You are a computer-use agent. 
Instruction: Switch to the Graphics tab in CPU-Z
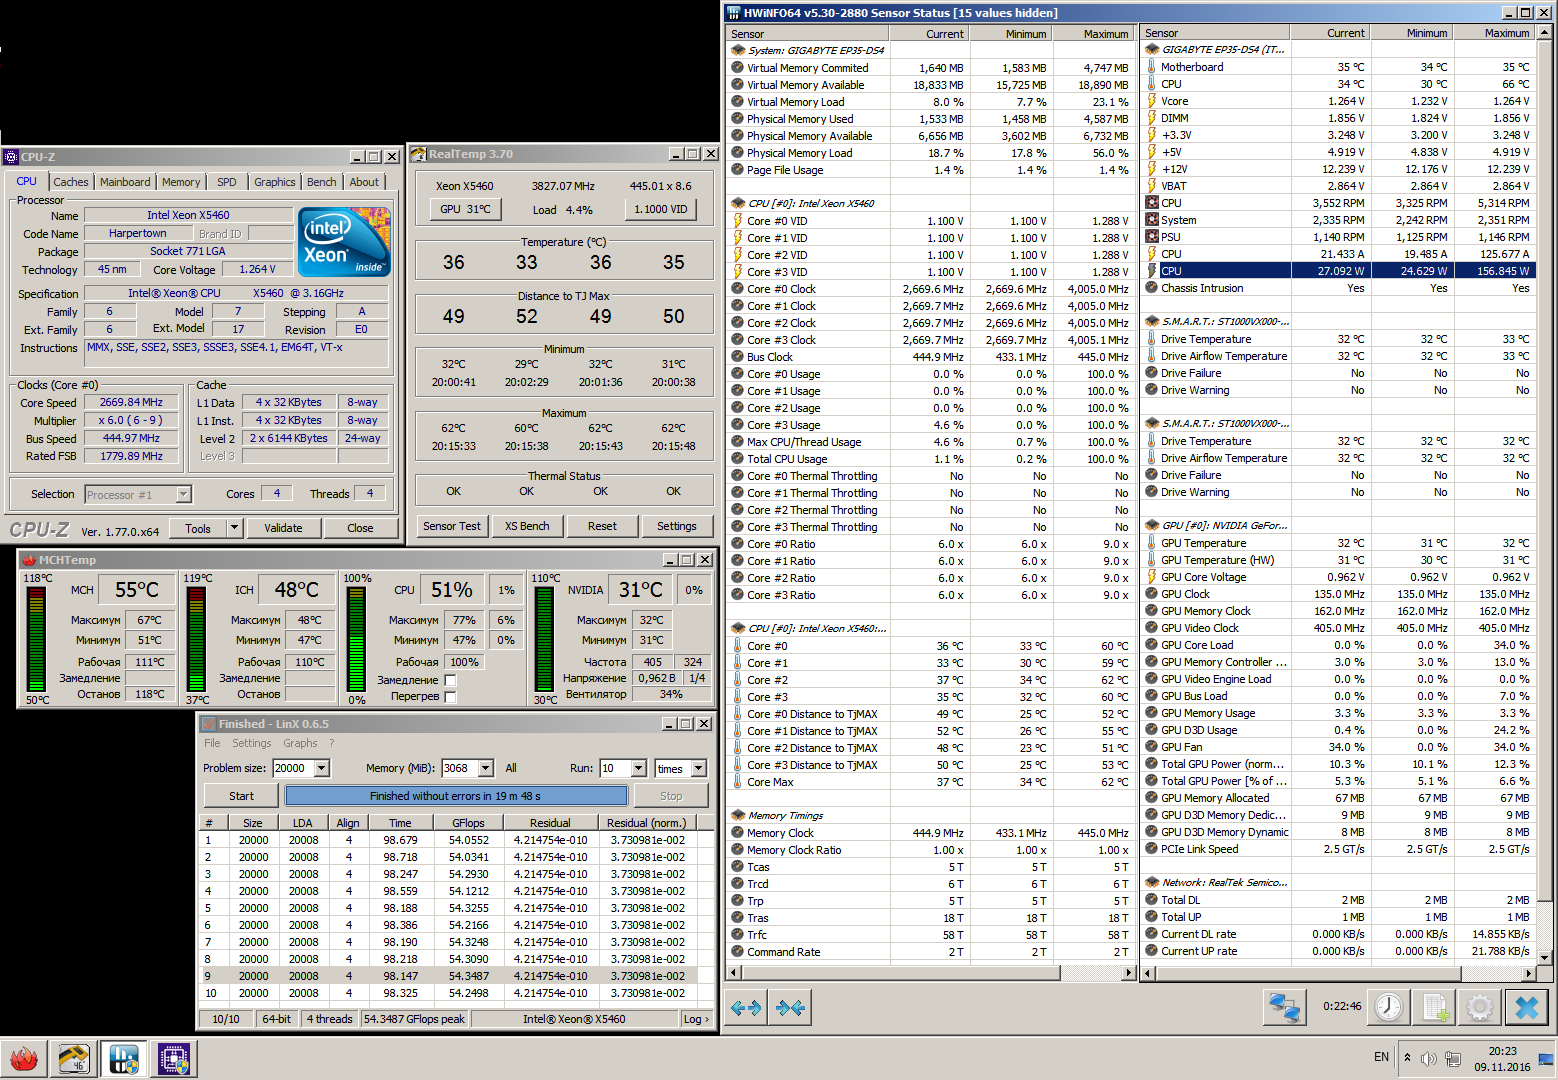(x=274, y=182)
